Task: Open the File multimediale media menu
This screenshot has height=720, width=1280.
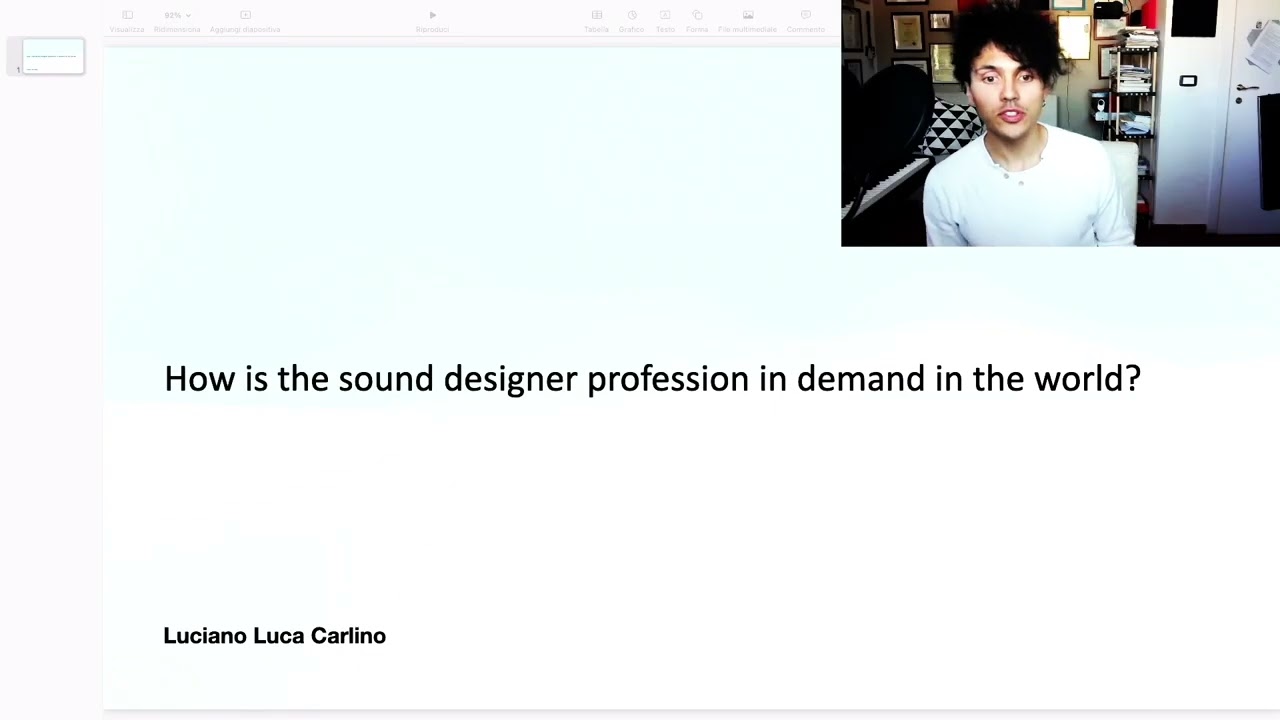Action: pos(747,21)
